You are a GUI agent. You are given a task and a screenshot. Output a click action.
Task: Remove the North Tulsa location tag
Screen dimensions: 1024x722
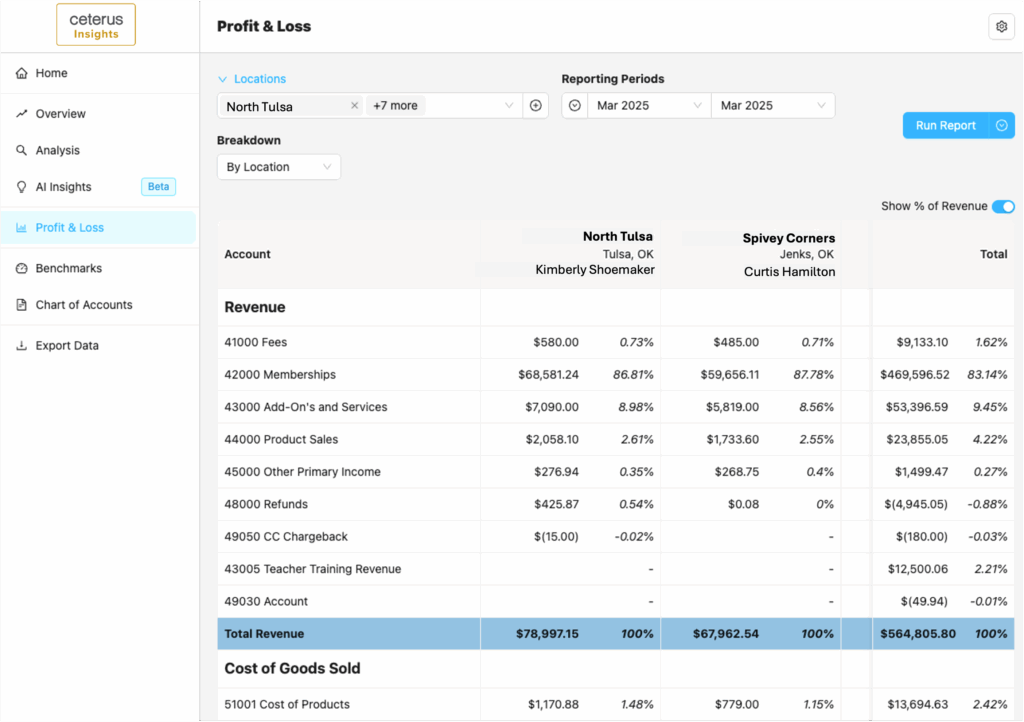[354, 106]
